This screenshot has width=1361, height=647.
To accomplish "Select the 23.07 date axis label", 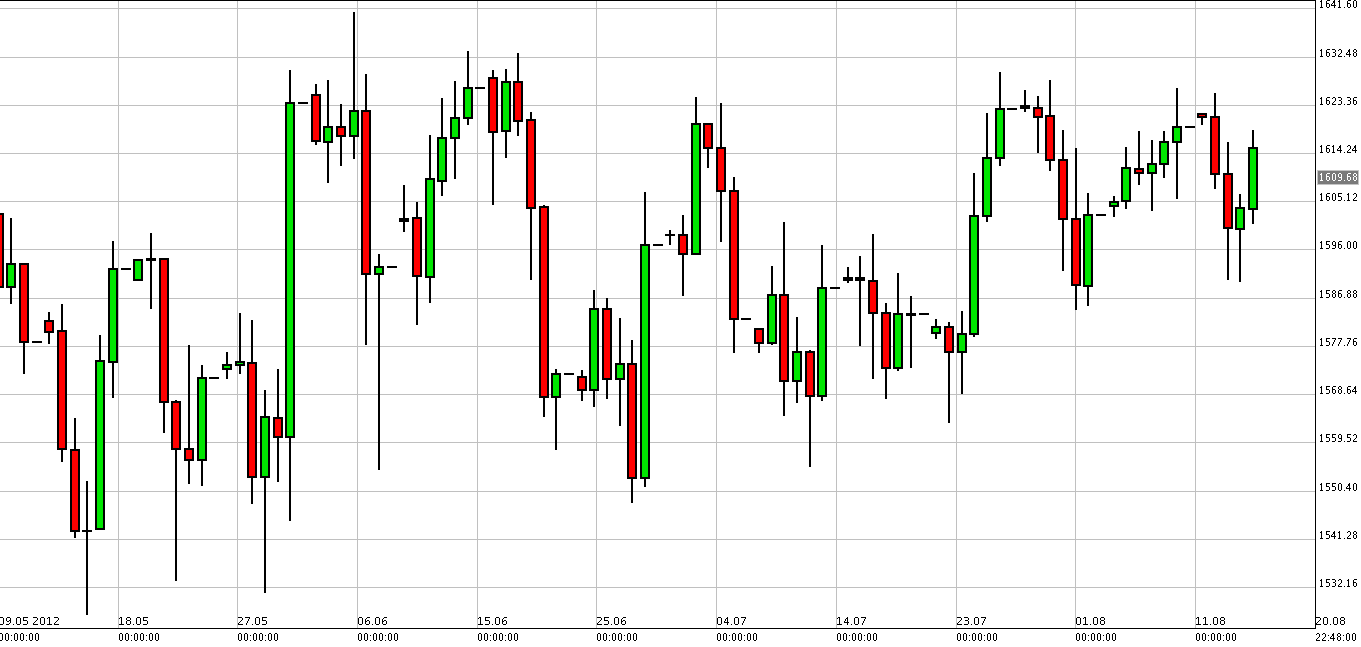I will tap(971, 621).
